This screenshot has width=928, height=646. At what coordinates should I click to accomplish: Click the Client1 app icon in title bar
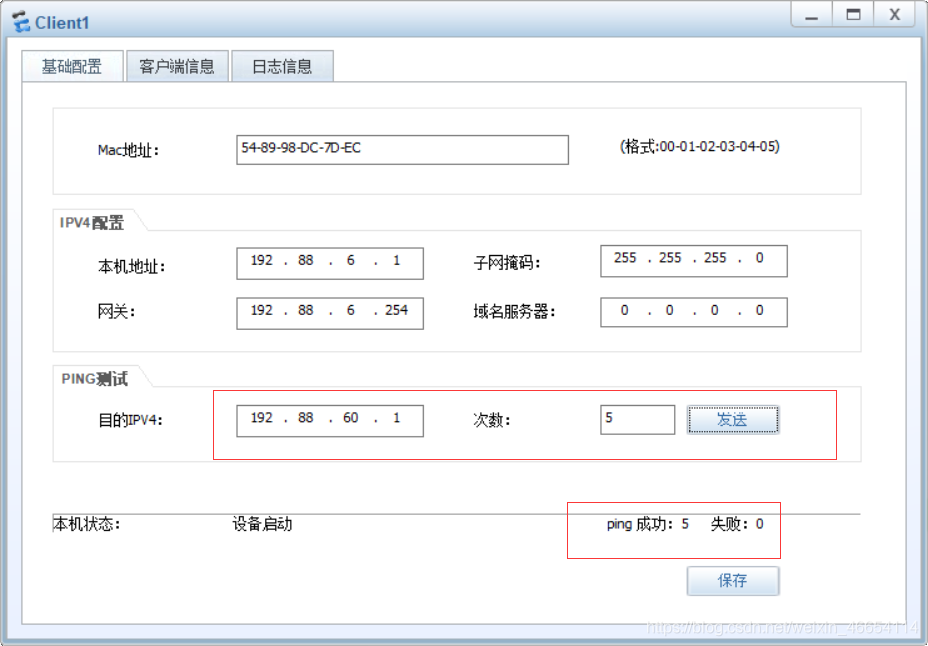pos(21,23)
